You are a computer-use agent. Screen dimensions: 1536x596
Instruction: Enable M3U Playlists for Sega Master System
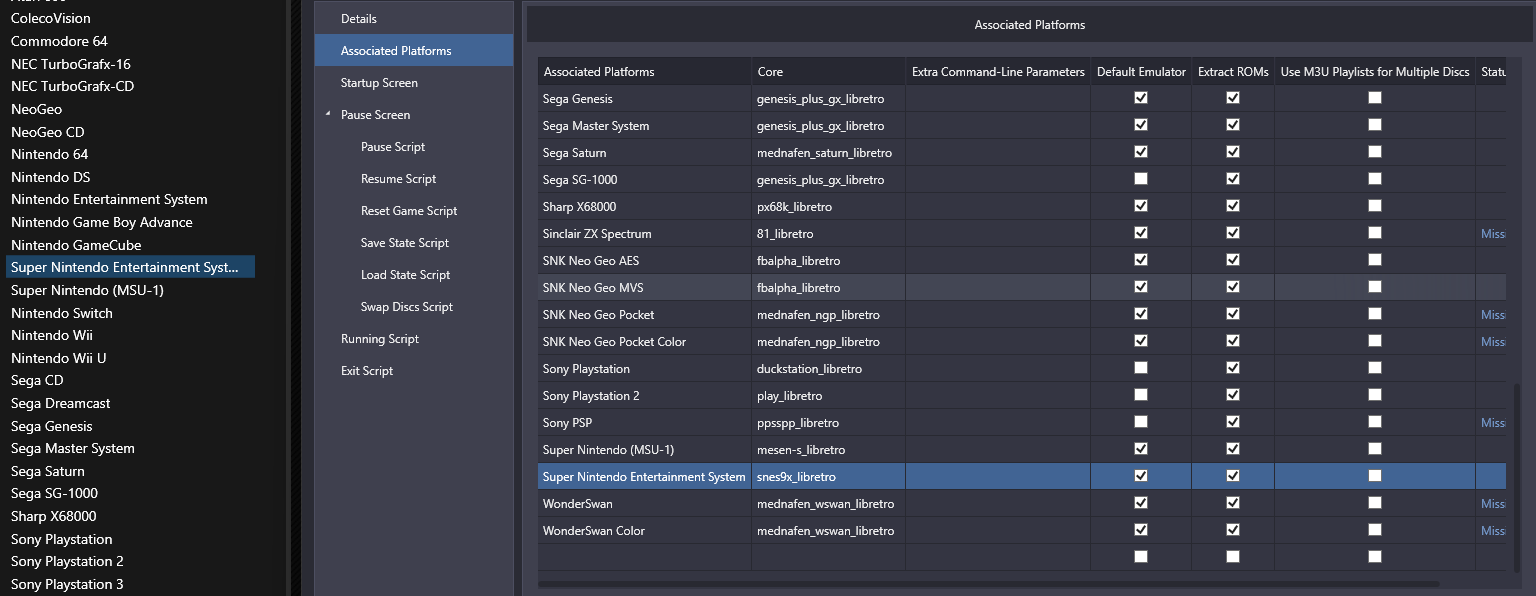point(1375,125)
